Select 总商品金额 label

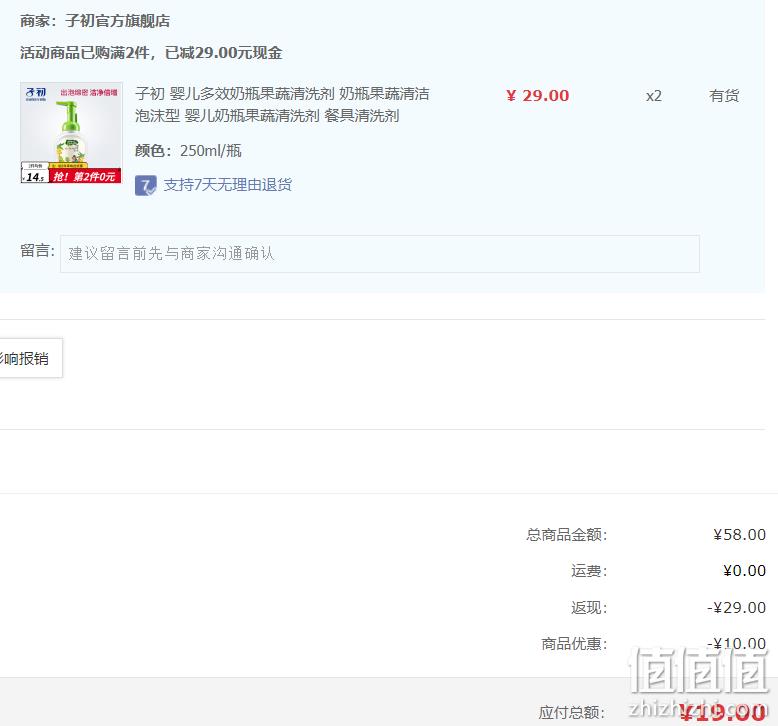pyautogui.click(x=567, y=534)
